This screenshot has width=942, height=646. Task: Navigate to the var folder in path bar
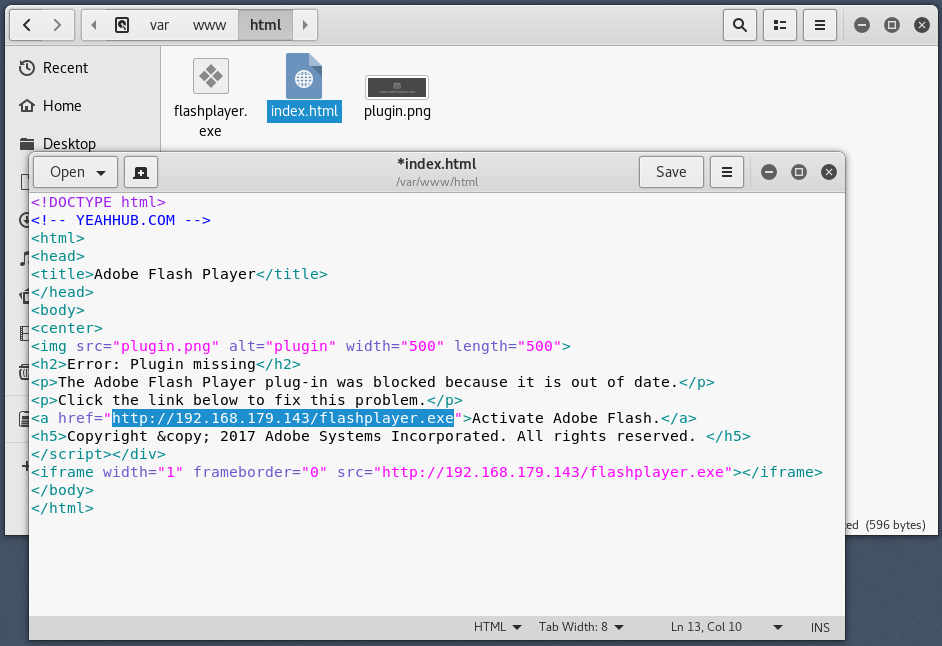(x=159, y=25)
